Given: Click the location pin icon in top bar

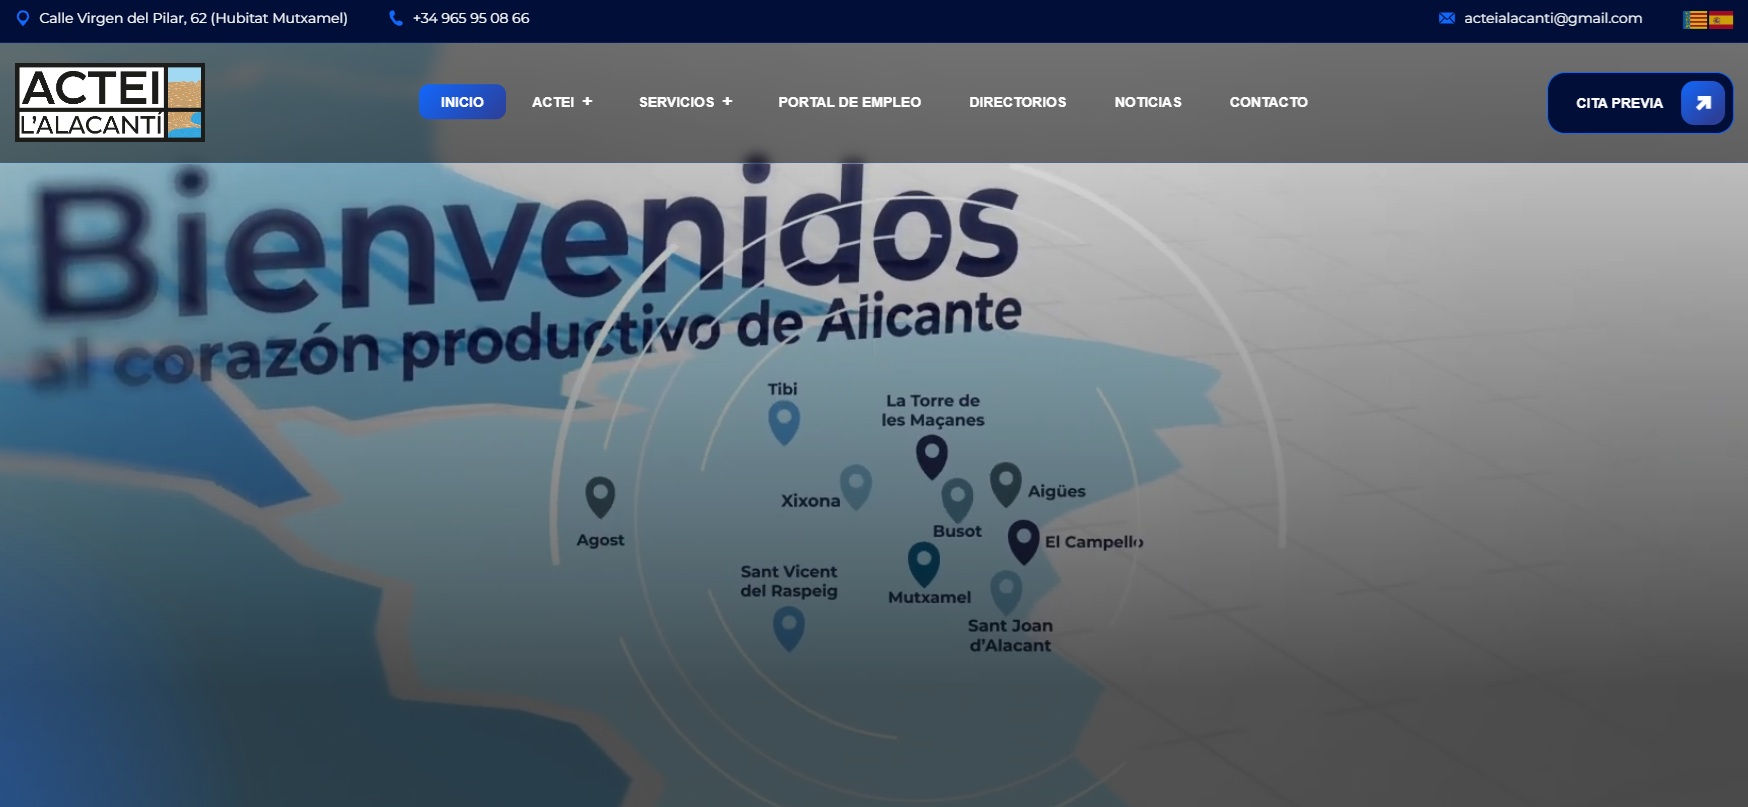Looking at the screenshot, I should (23, 18).
